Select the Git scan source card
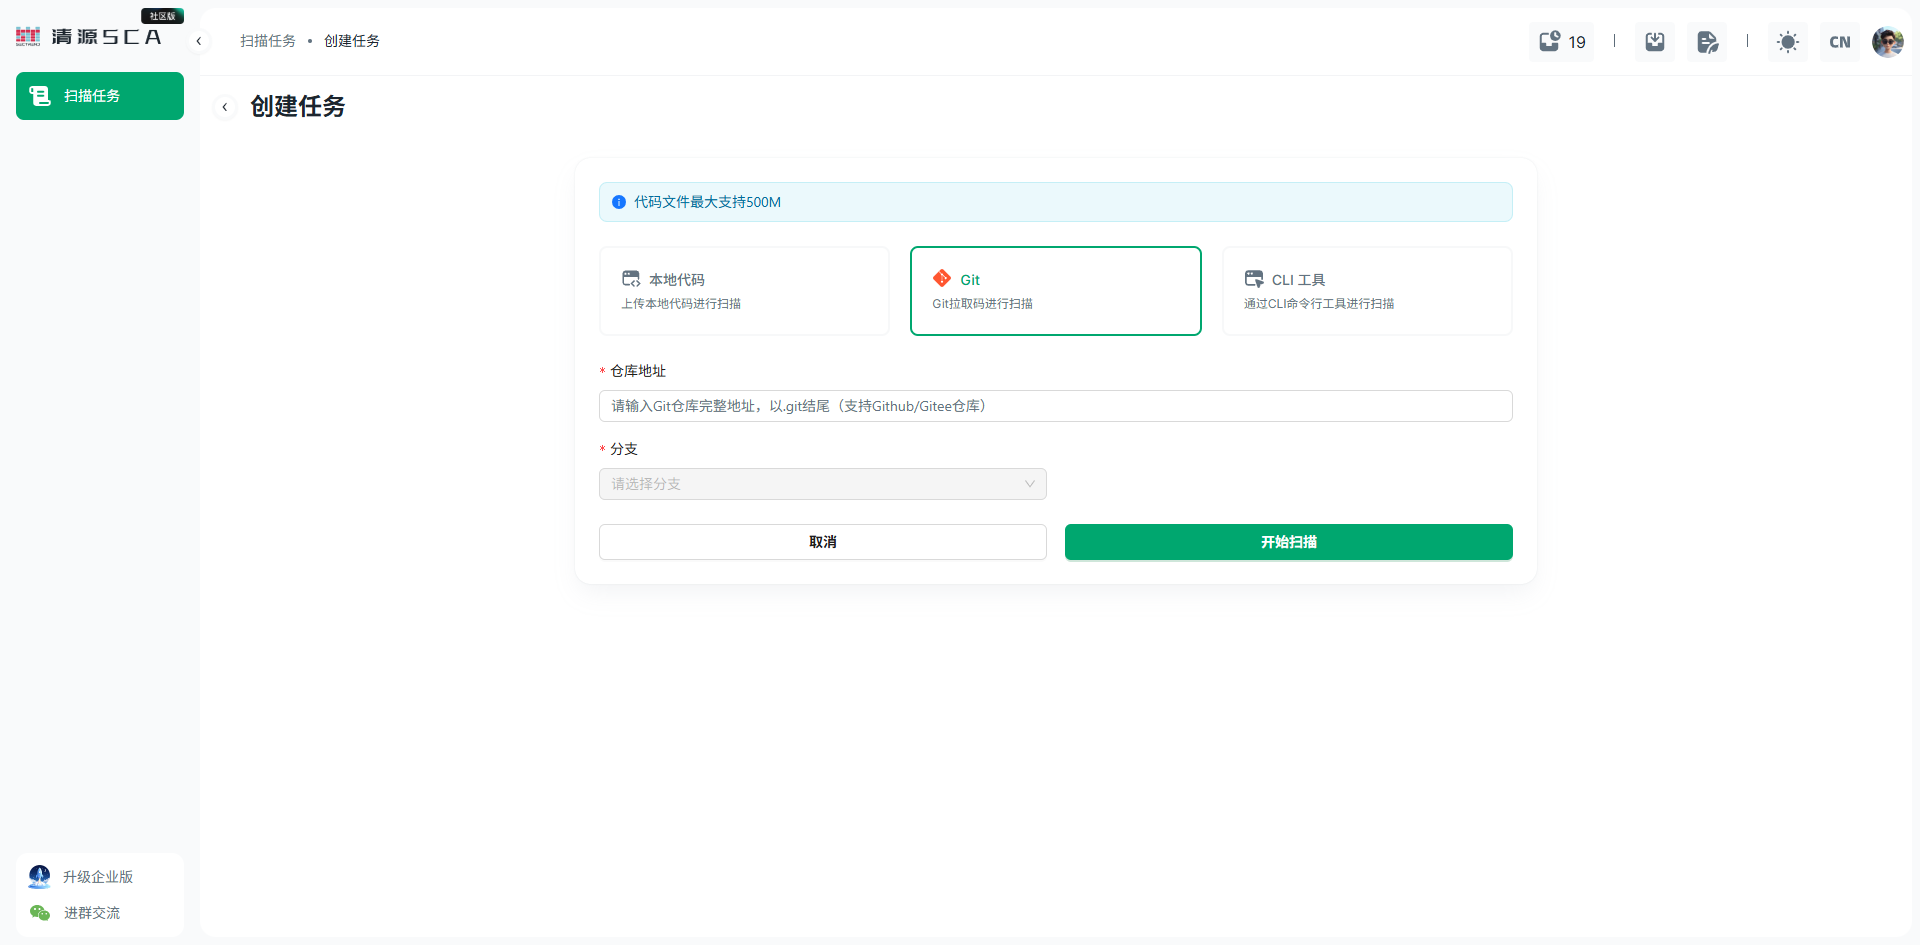1920x945 pixels. [x=1055, y=291]
